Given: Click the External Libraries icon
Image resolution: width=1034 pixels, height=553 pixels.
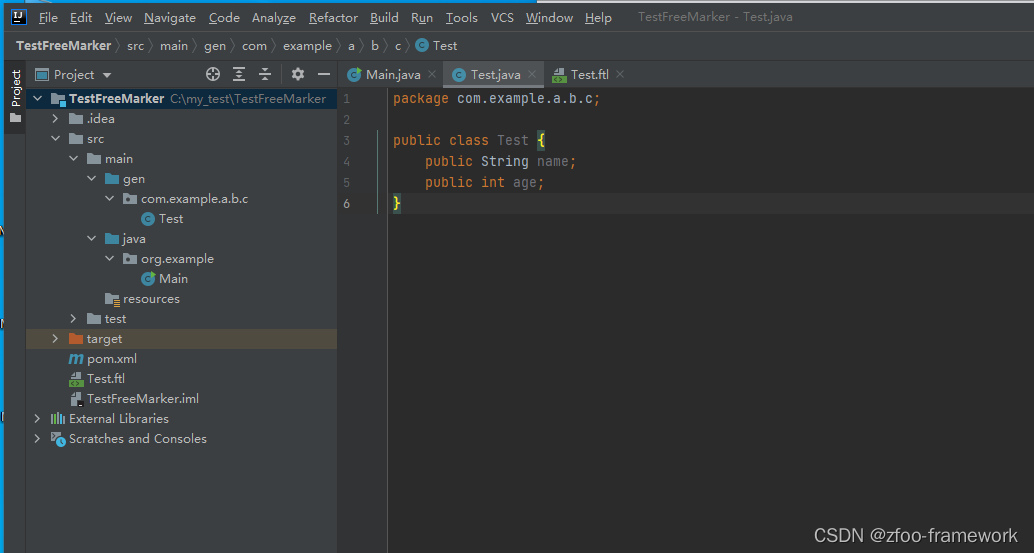Looking at the screenshot, I should pyautogui.click(x=58, y=419).
